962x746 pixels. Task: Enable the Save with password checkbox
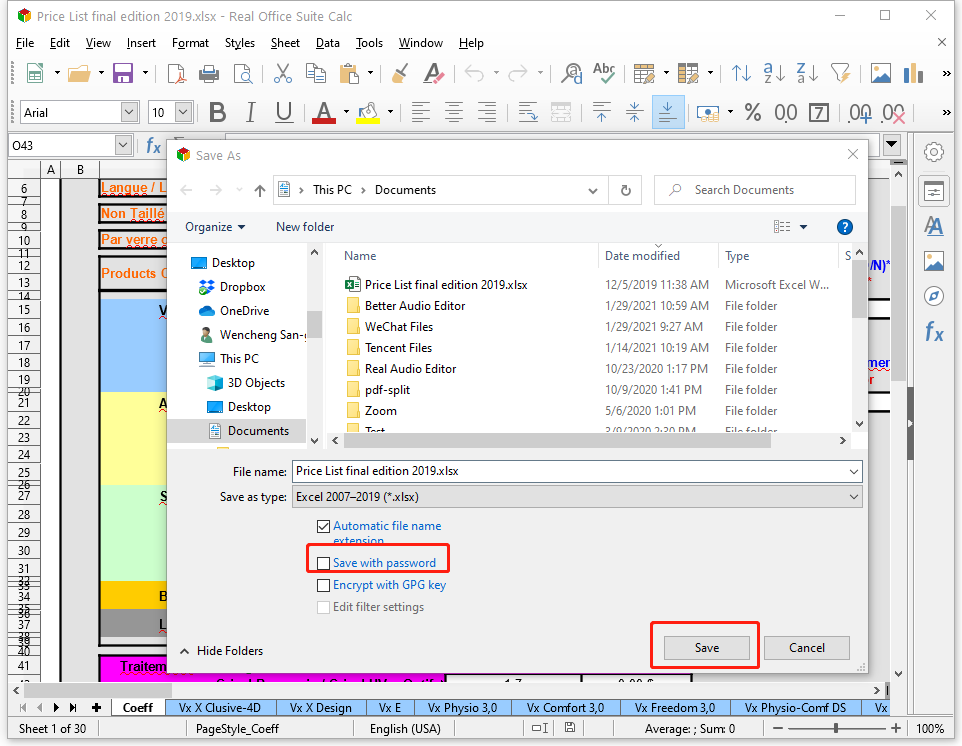pyautogui.click(x=323, y=563)
